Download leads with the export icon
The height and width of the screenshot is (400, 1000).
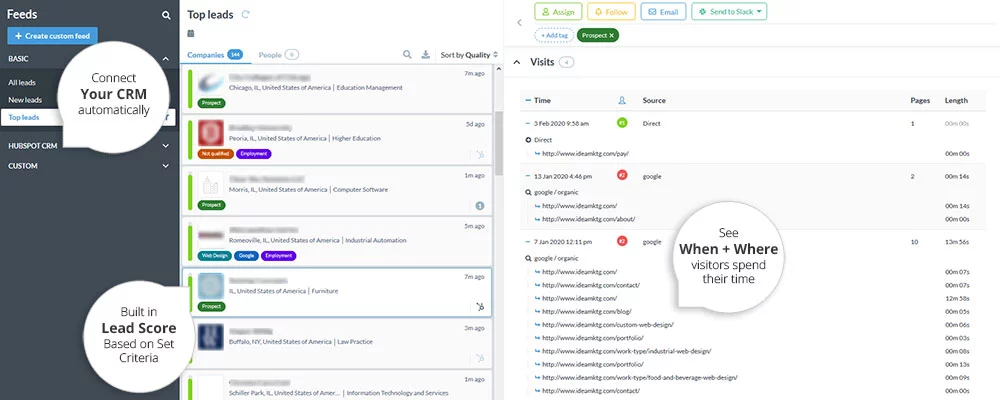(x=425, y=55)
